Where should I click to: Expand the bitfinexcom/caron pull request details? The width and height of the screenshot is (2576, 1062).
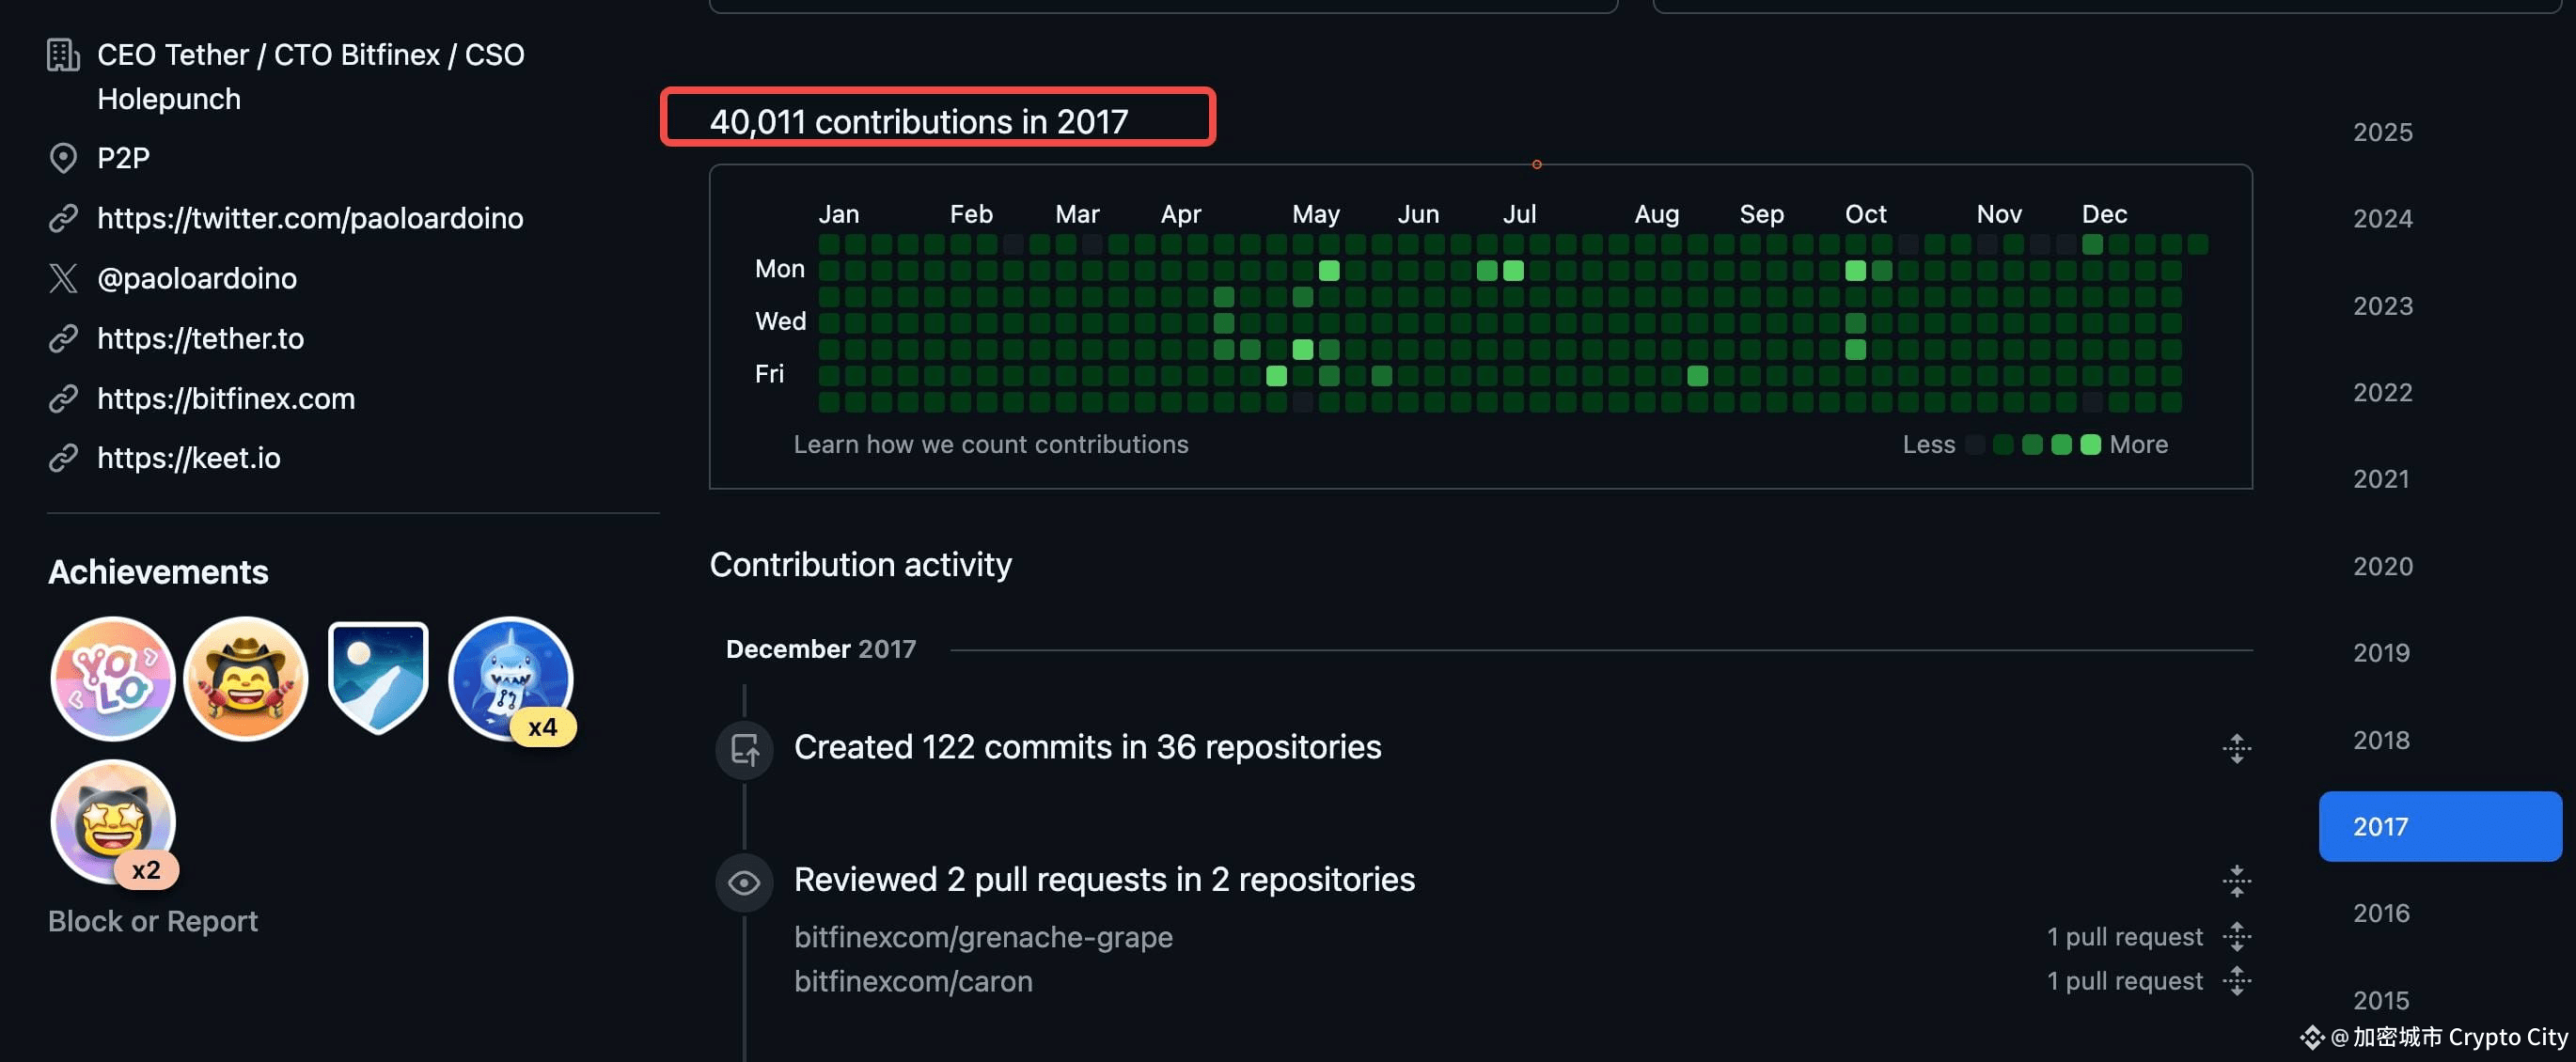2236,981
